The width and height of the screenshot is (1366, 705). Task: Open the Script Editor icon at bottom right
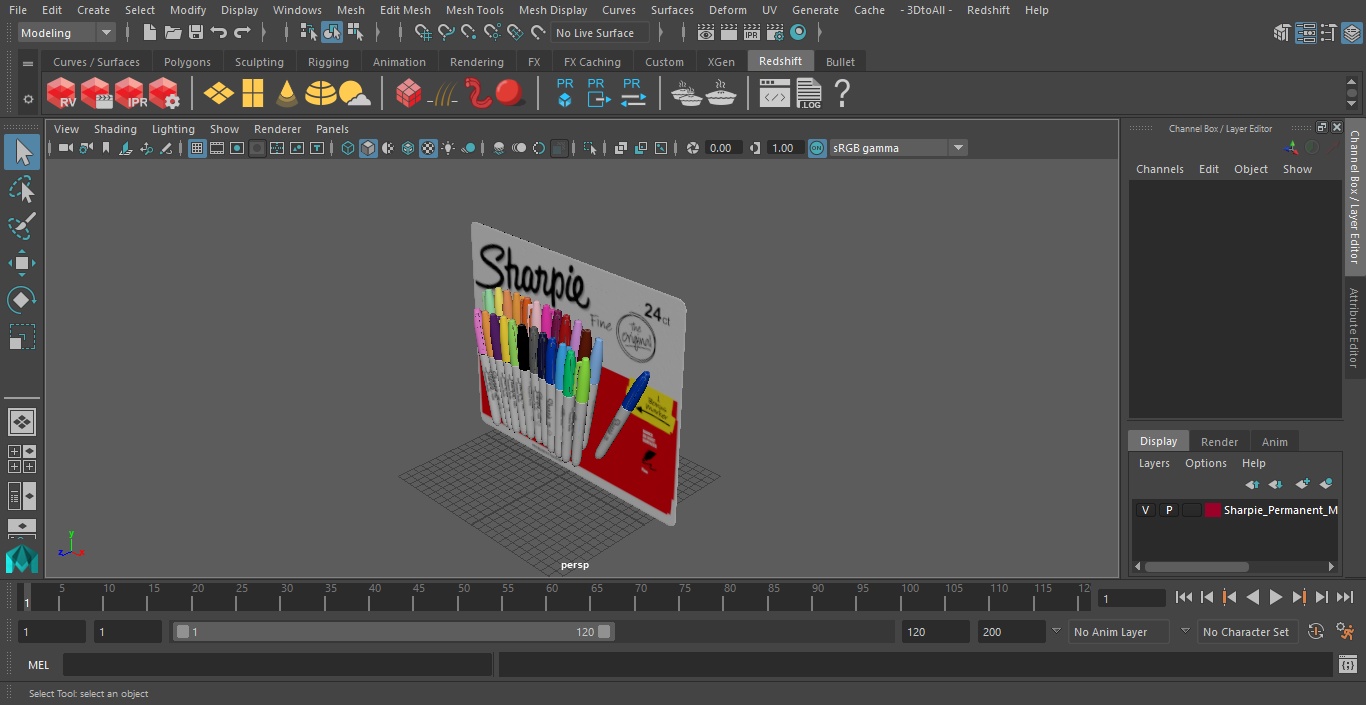(1347, 664)
